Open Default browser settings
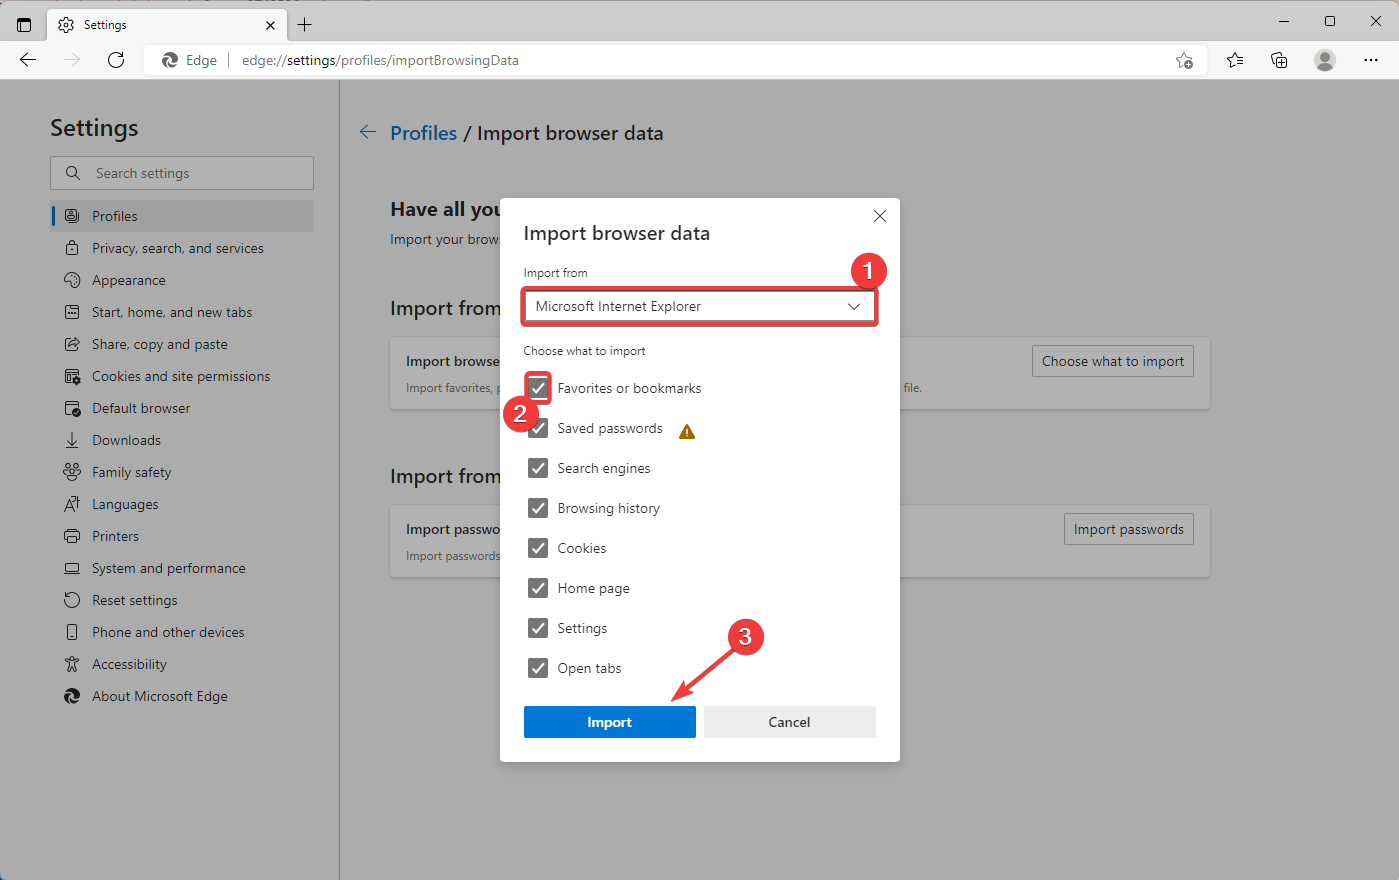The height and width of the screenshot is (880, 1399). tap(183, 408)
